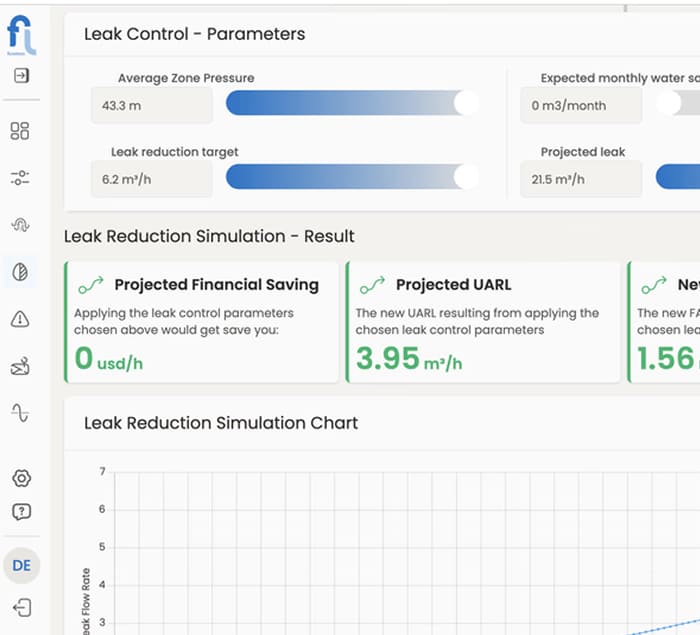Click the app logo in the sidebar
Screen dimensions: 700x635
click(21, 35)
